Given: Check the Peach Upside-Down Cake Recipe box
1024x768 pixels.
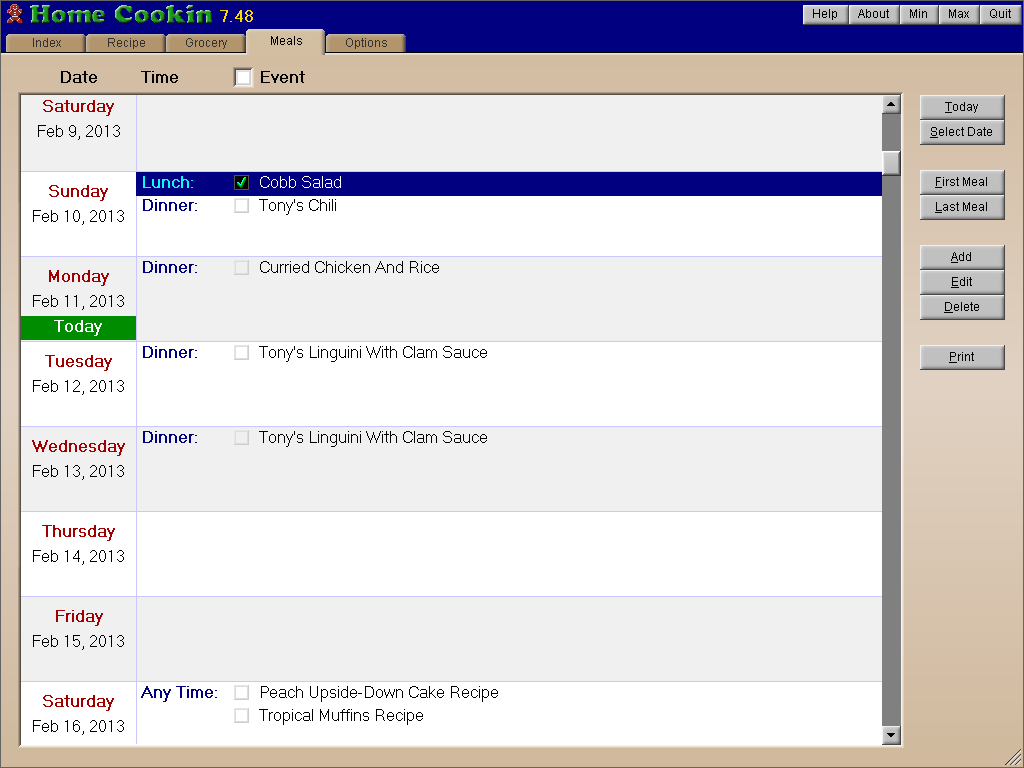Looking at the screenshot, I should pos(241,693).
